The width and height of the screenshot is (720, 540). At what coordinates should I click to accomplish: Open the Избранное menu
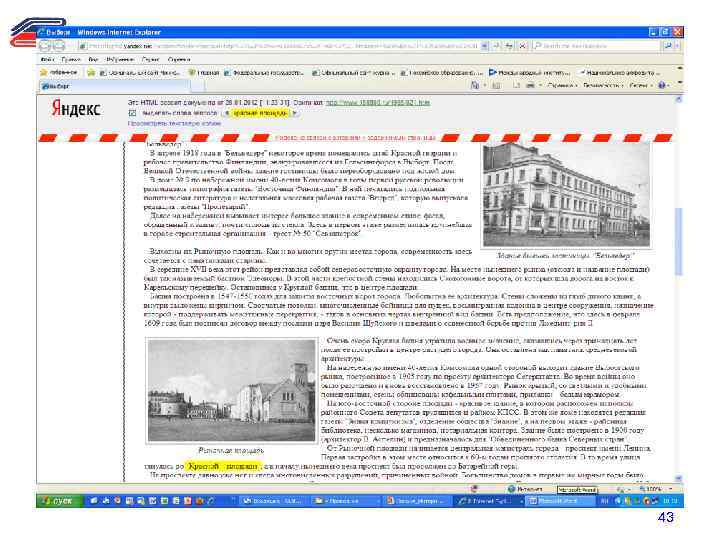tap(120, 59)
